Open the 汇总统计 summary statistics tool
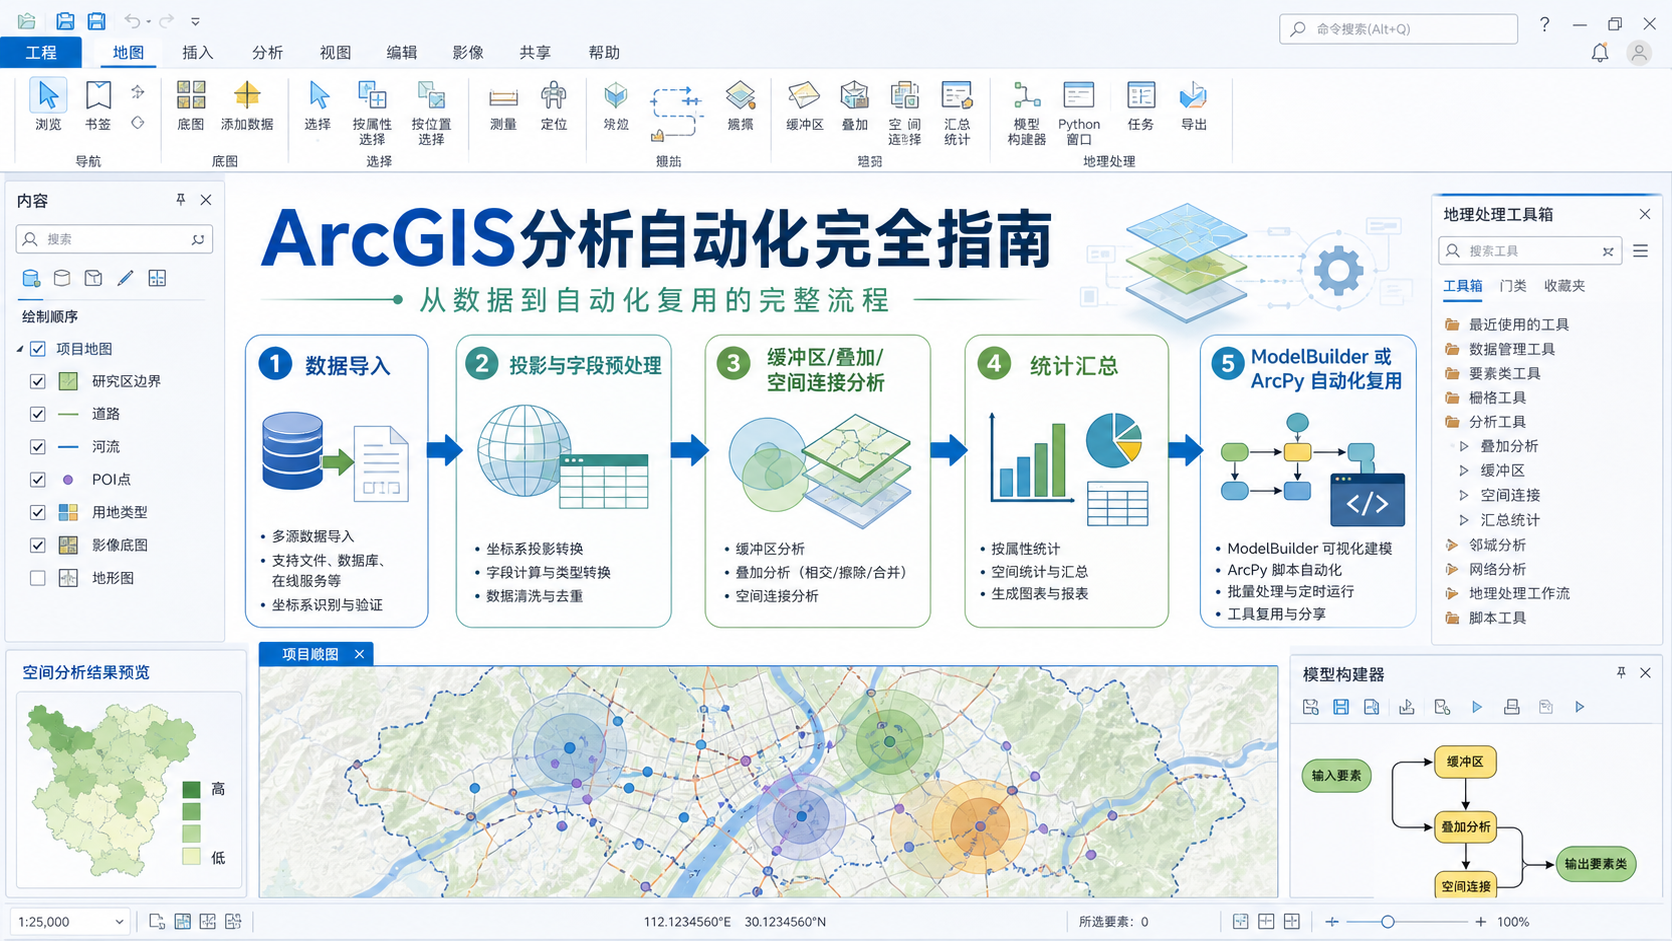This screenshot has width=1672, height=941. coord(957,112)
